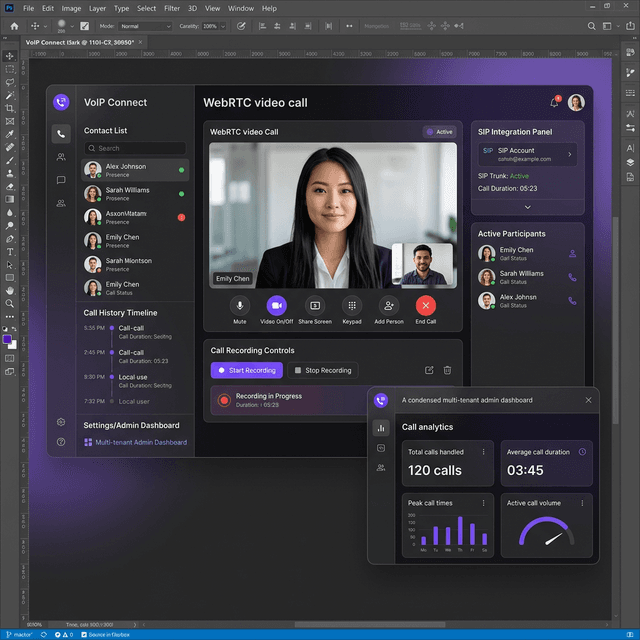
Task: Open the Layer menu
Action: click(97, 8)
